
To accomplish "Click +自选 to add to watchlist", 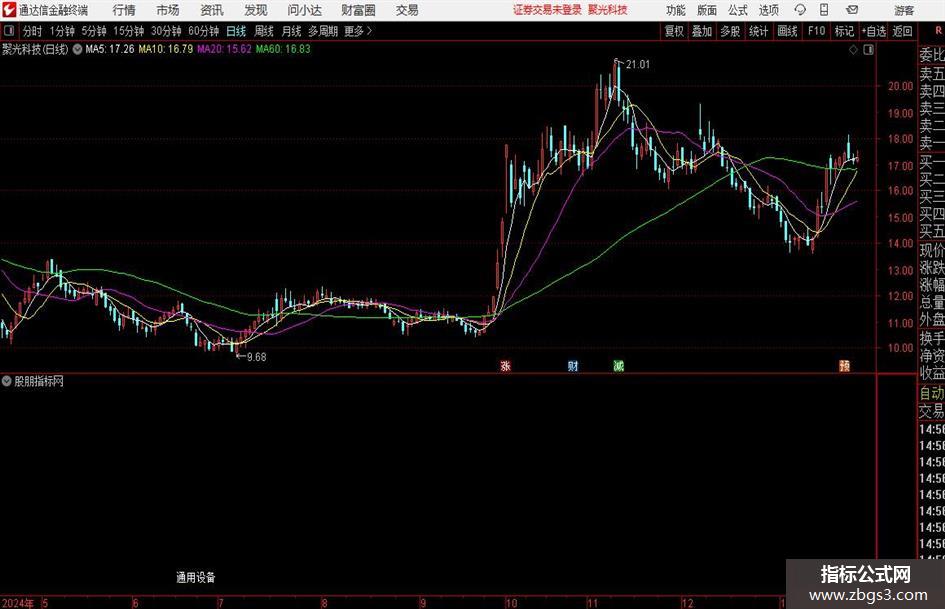I will coord(874,31).
